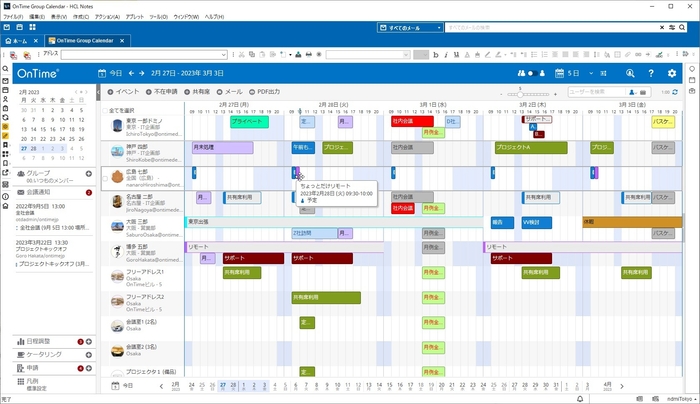Open OnTime settings gear
Screen dimensions: 700x404
click(672, 73)
